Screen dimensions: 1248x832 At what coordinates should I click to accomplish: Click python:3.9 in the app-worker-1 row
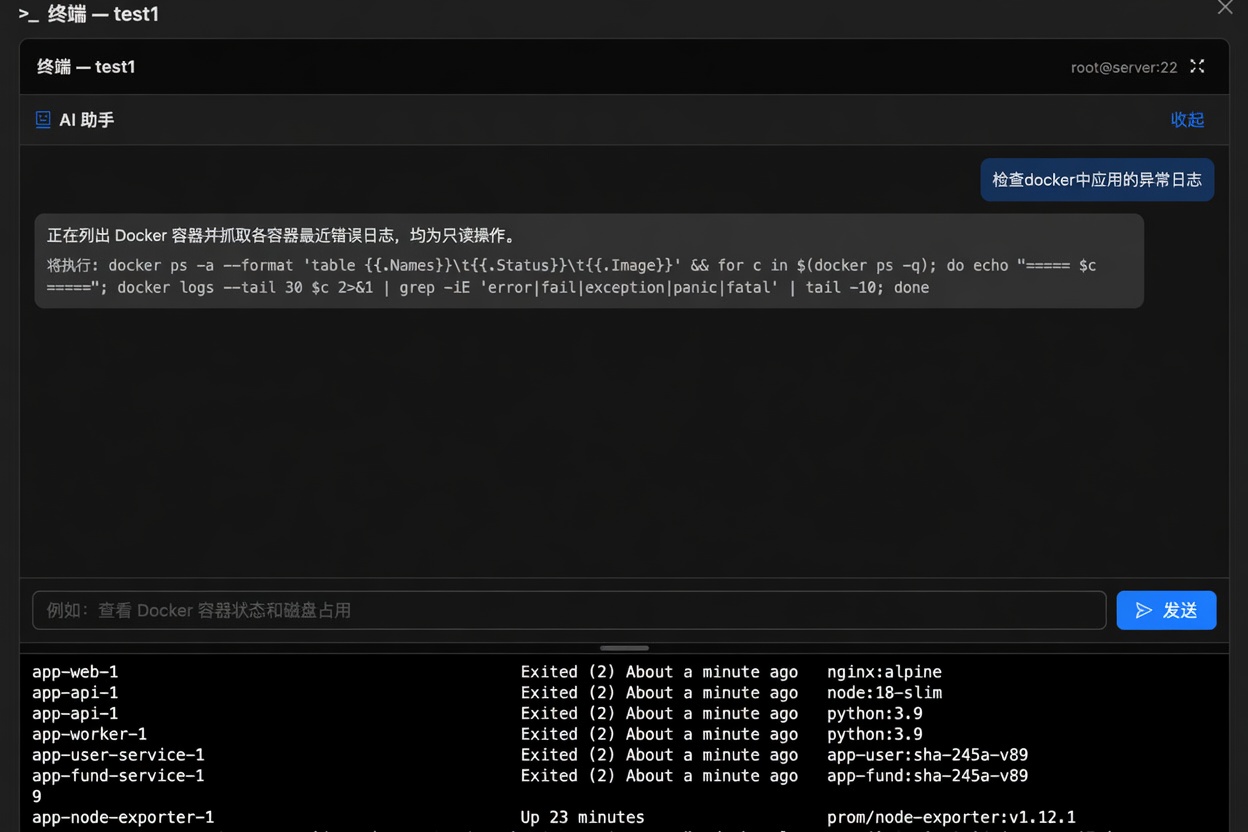click(x=875, y=734)
